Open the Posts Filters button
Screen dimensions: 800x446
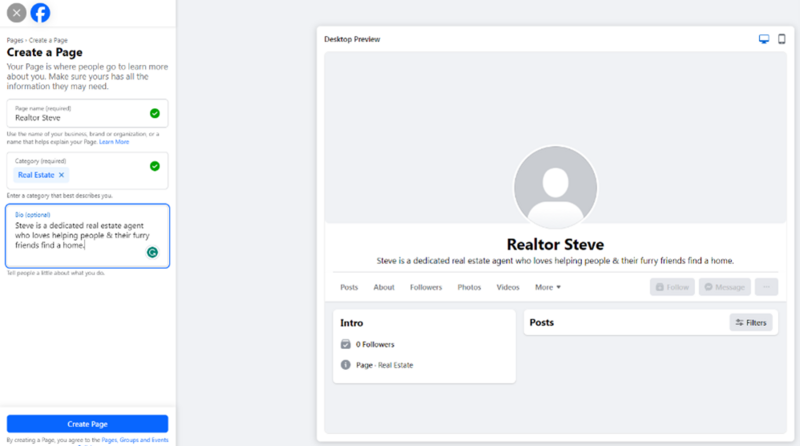tap(751, 323)
